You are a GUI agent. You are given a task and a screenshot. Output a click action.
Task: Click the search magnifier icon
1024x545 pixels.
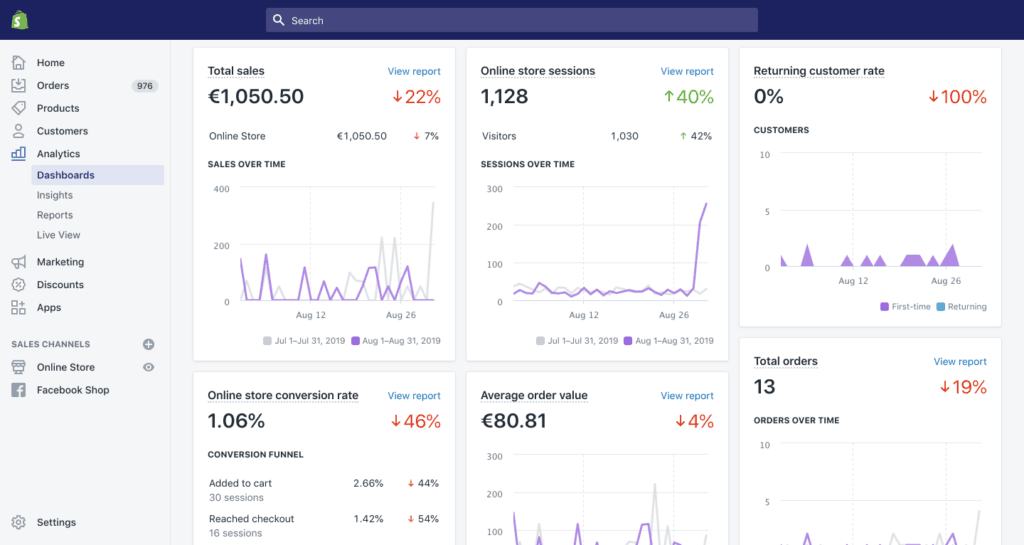pos(278,20)
